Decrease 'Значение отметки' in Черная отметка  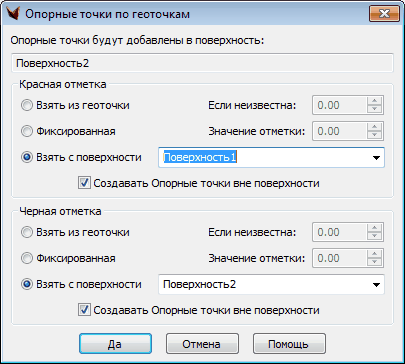tap(375, 262)
